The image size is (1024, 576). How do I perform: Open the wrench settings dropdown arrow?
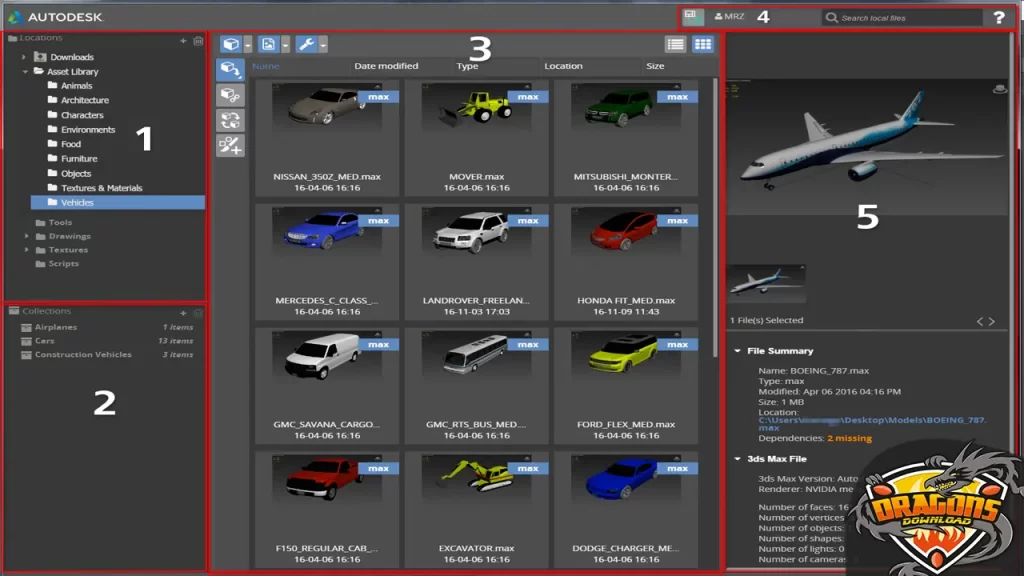pos(323,44)
